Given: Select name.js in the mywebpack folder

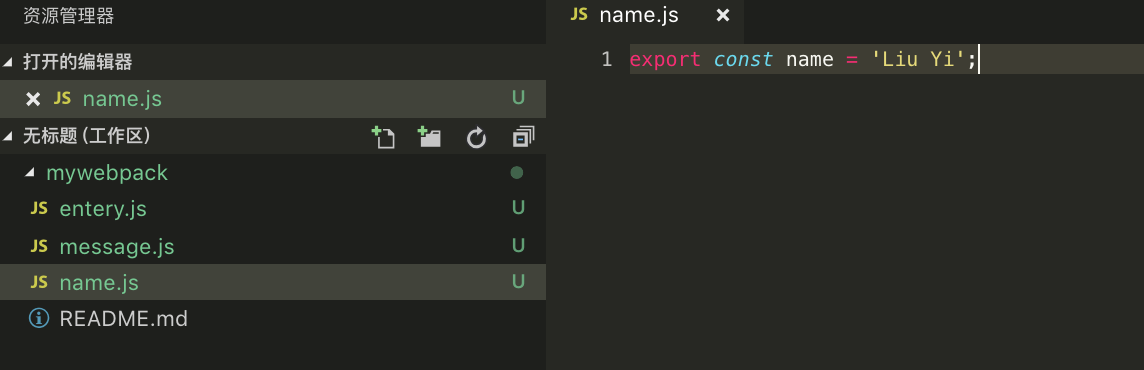Looking at the screenshot, I should pos(273,282).
